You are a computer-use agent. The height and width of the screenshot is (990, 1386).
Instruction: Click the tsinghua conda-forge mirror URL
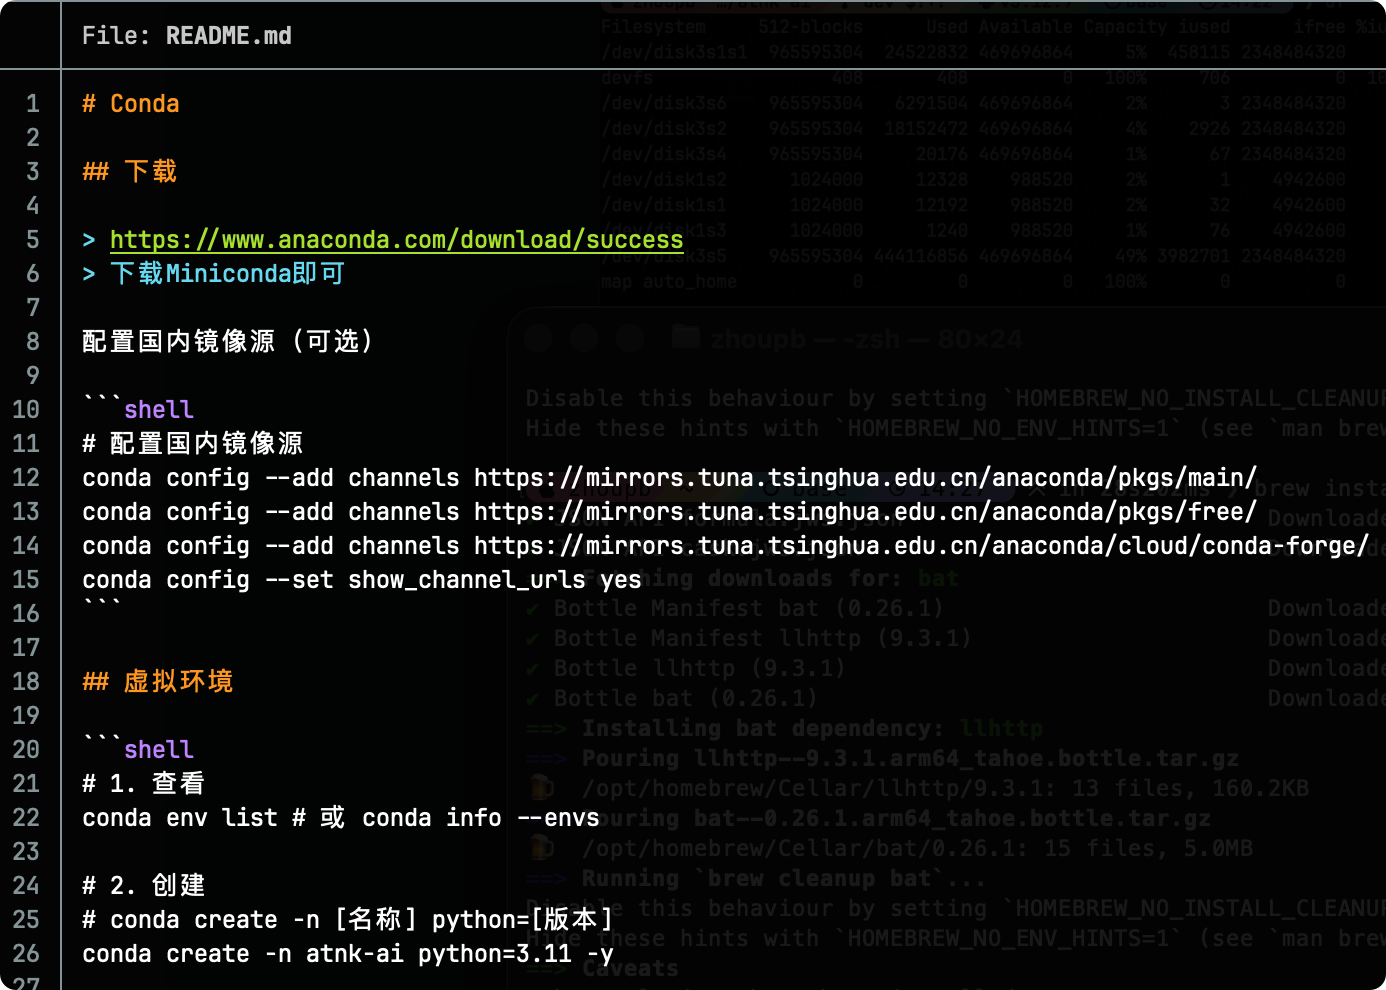[x=920, y=546]
